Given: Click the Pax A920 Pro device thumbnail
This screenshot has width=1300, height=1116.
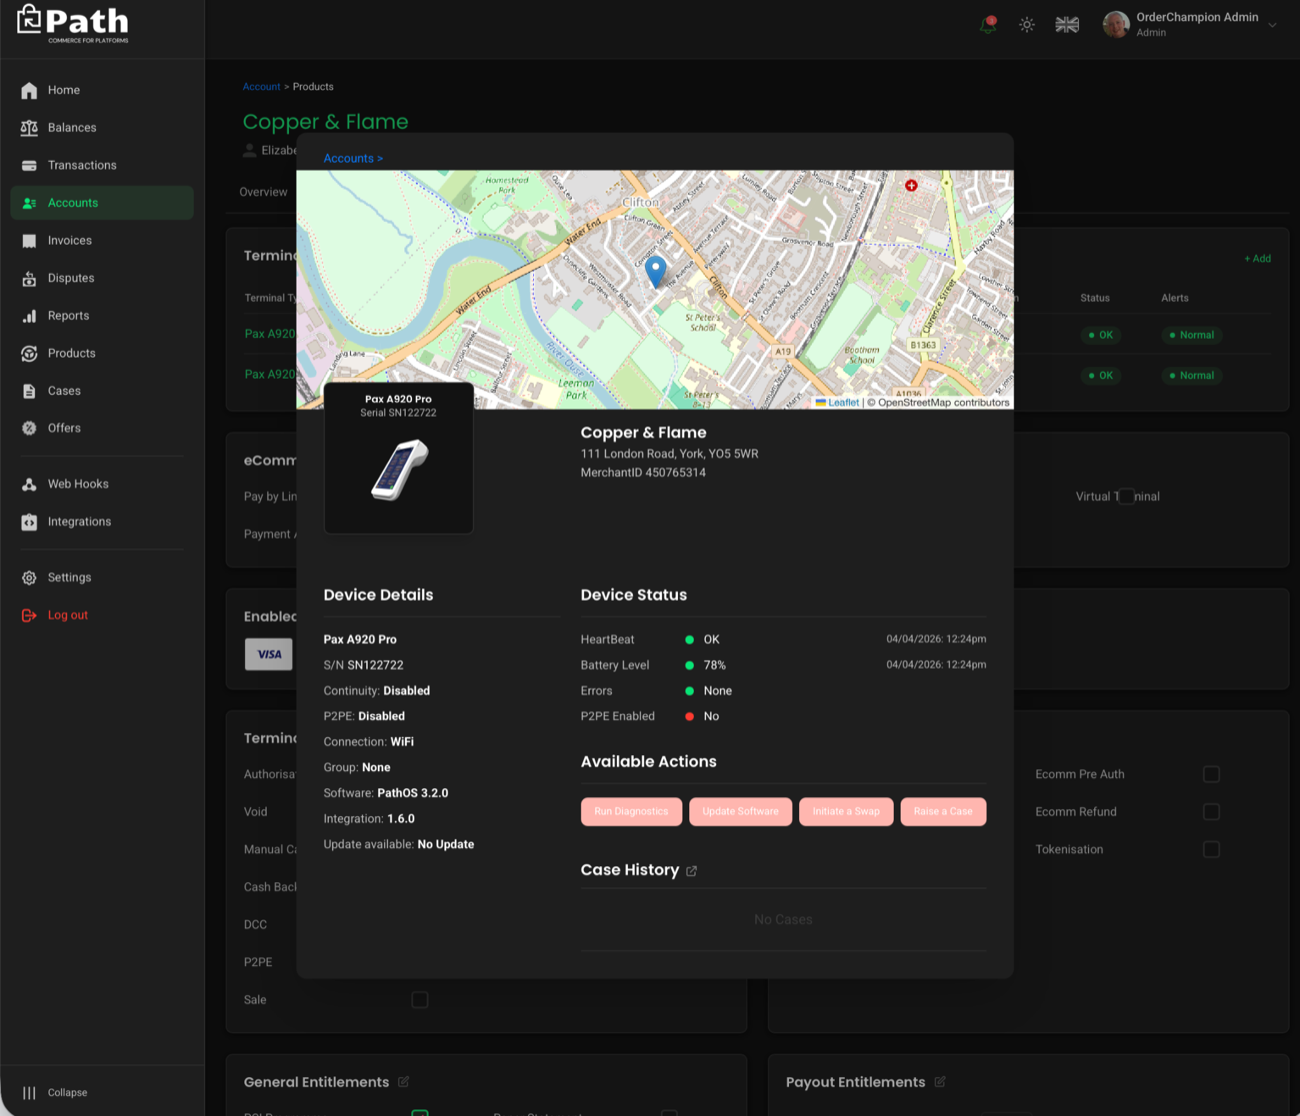Looking at the screenshot, I should pyautogui.click(x=399, y=458).
